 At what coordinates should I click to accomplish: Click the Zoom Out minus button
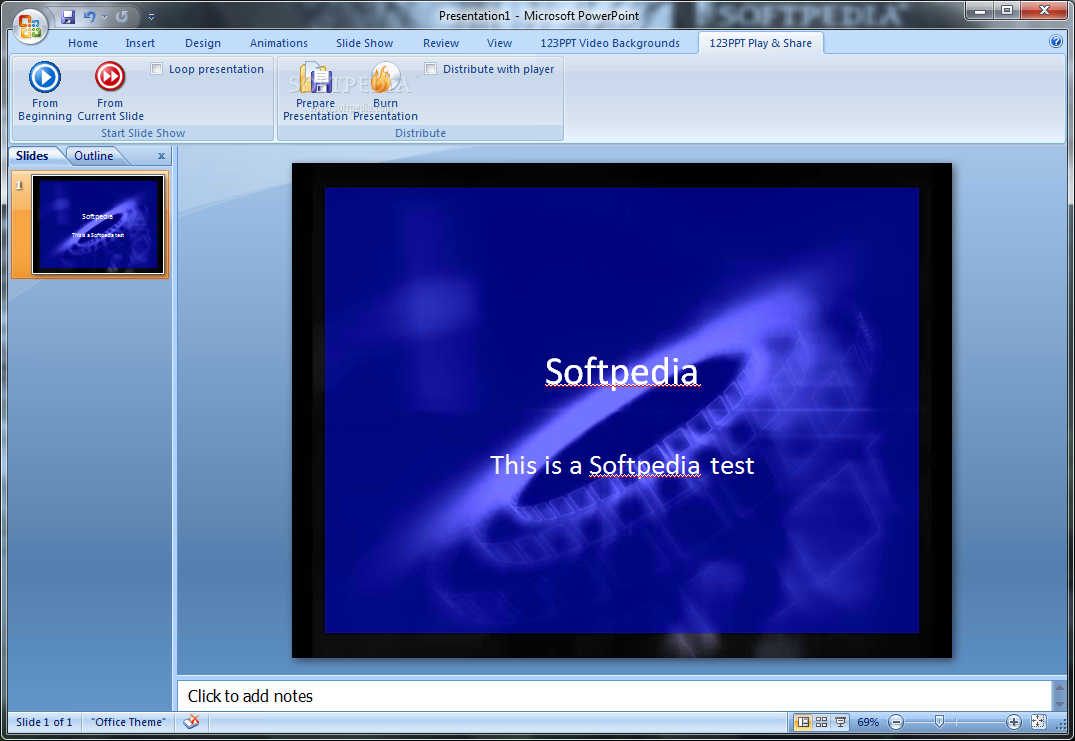pos(895,722)
